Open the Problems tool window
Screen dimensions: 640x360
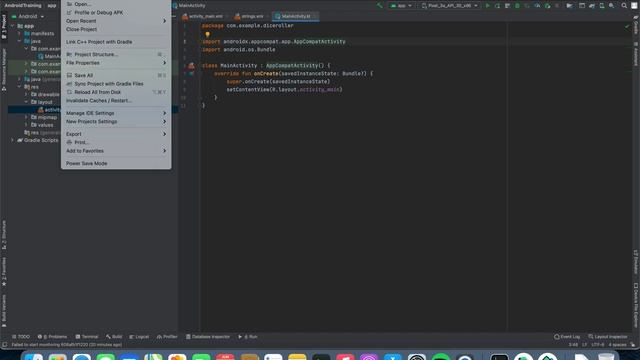52,337
